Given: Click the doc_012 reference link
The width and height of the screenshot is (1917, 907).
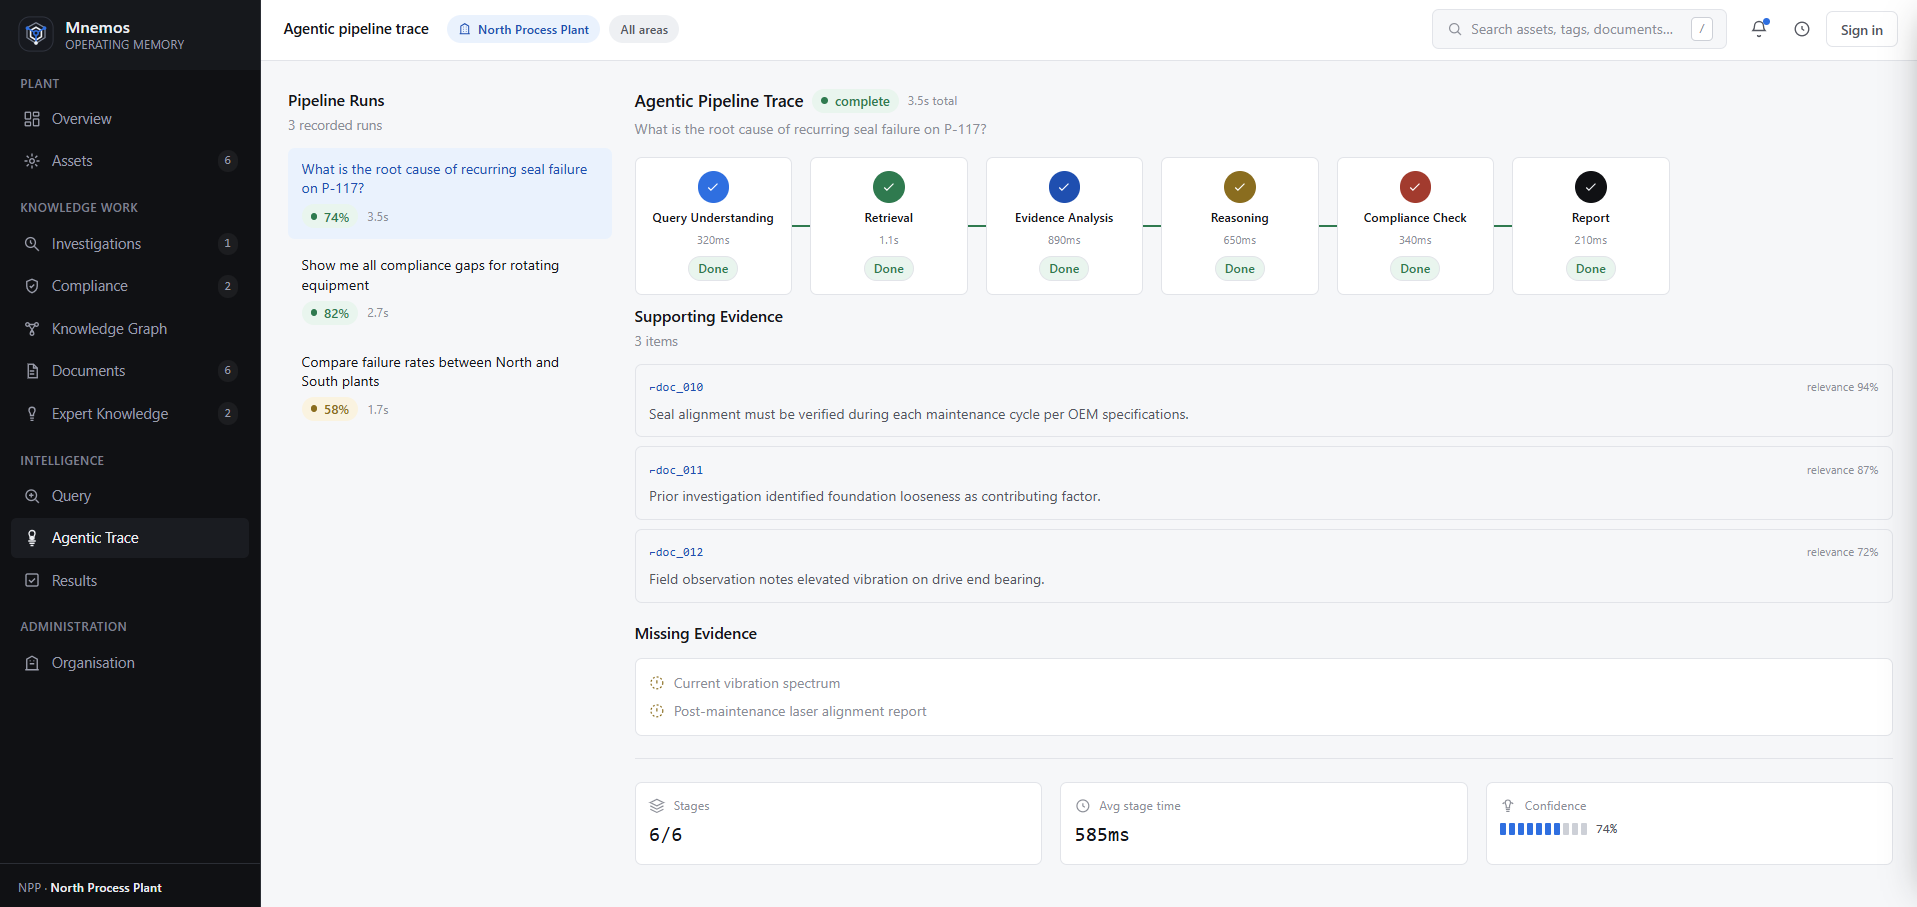Looking at the screenshot, I should tap(676, 552).
